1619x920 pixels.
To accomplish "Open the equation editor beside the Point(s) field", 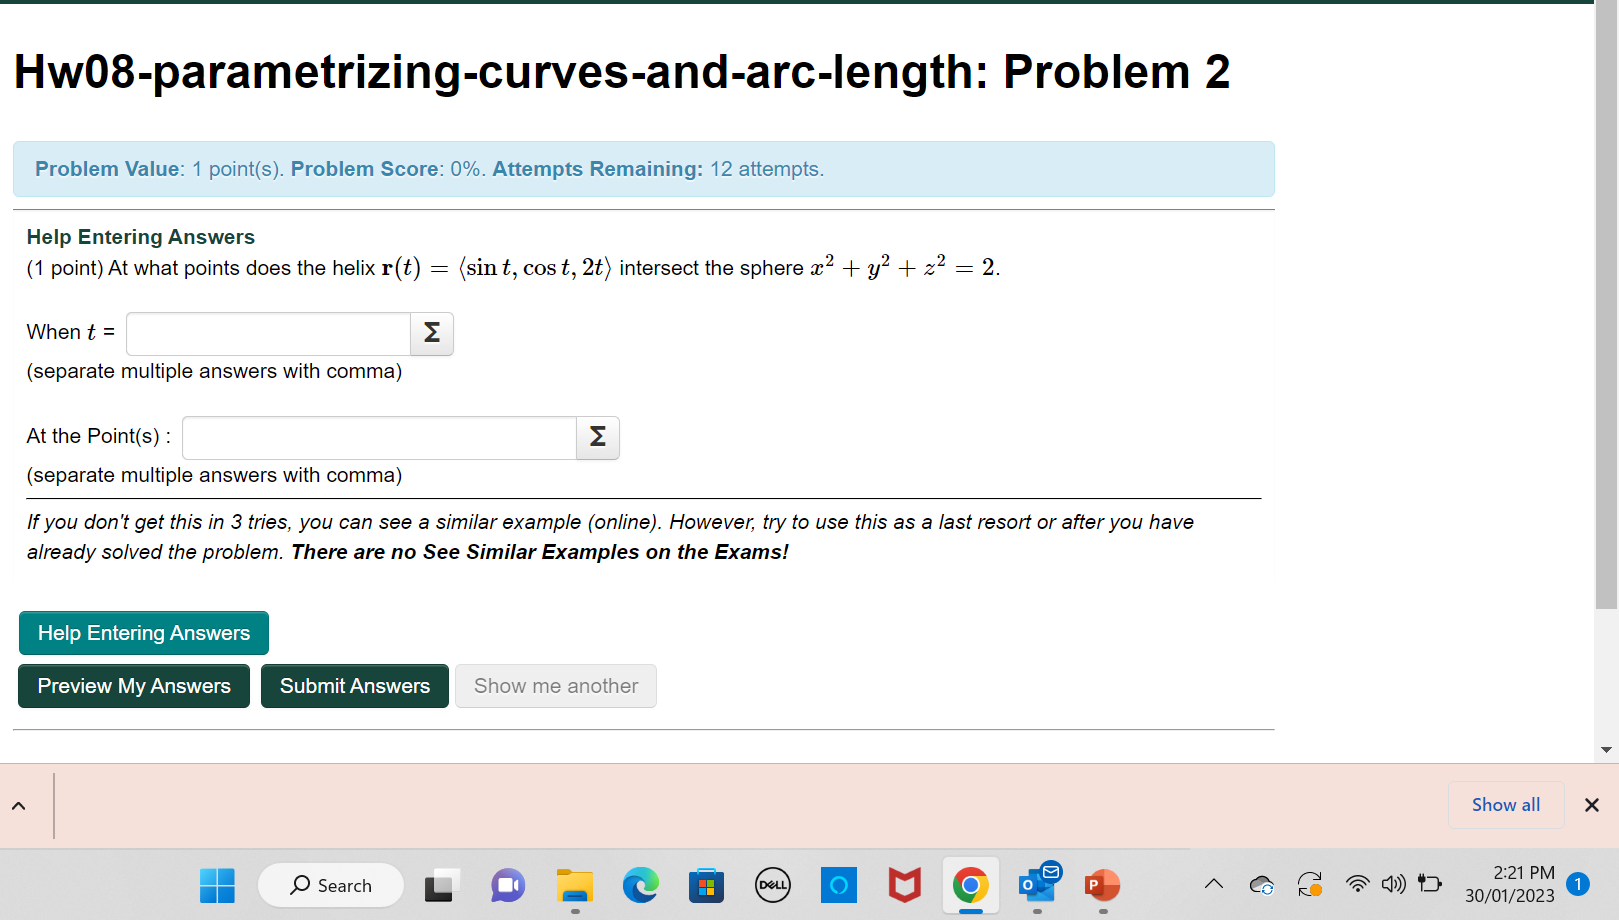I will (597, 437).
